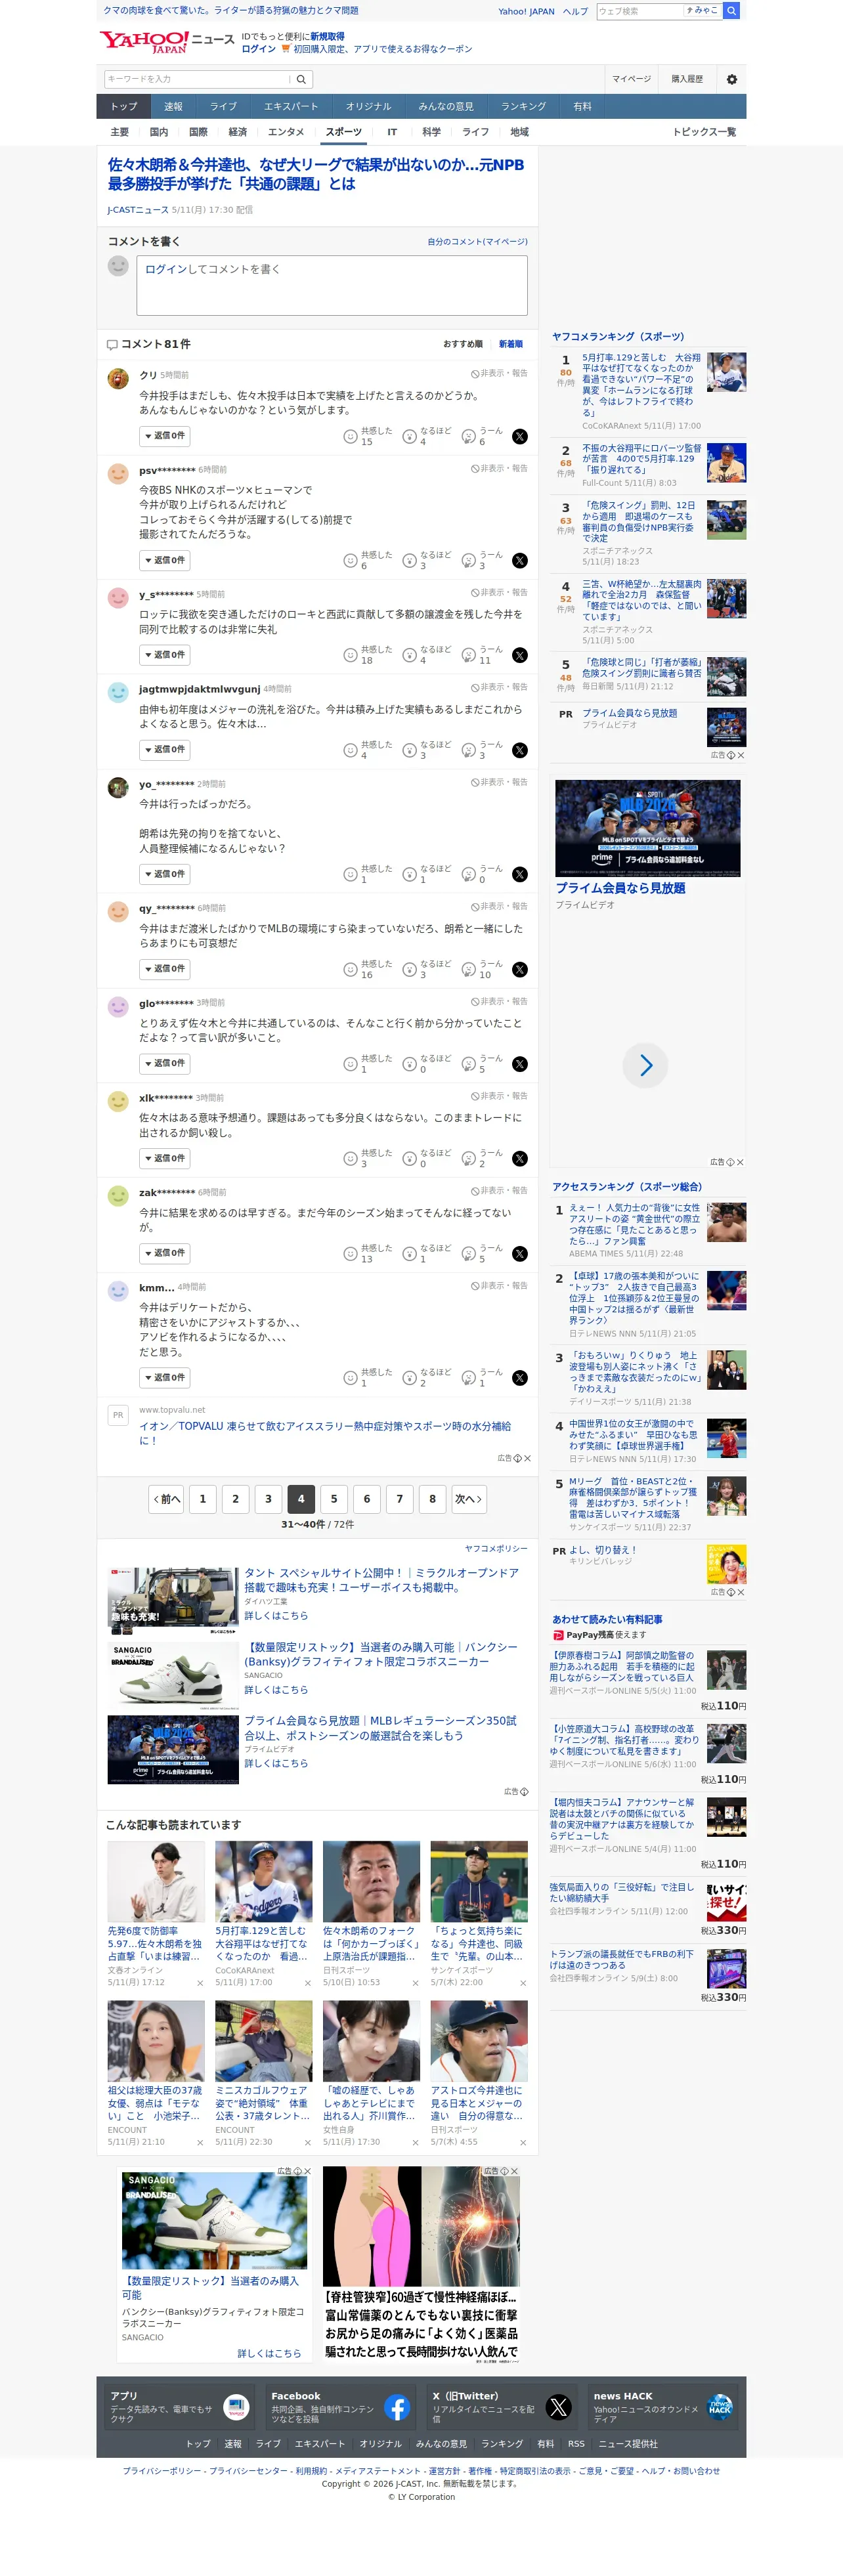Open the トピックス一覧 link
The width and height of the screenshot is (843, 2576).
tap(704, 132)
